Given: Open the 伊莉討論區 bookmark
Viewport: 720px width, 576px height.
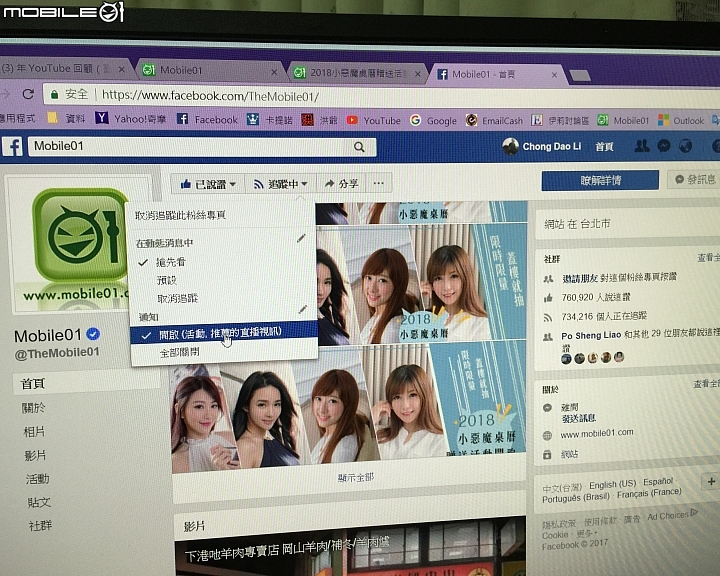Looking at the screenshot, I should click(x=560, y=121).
